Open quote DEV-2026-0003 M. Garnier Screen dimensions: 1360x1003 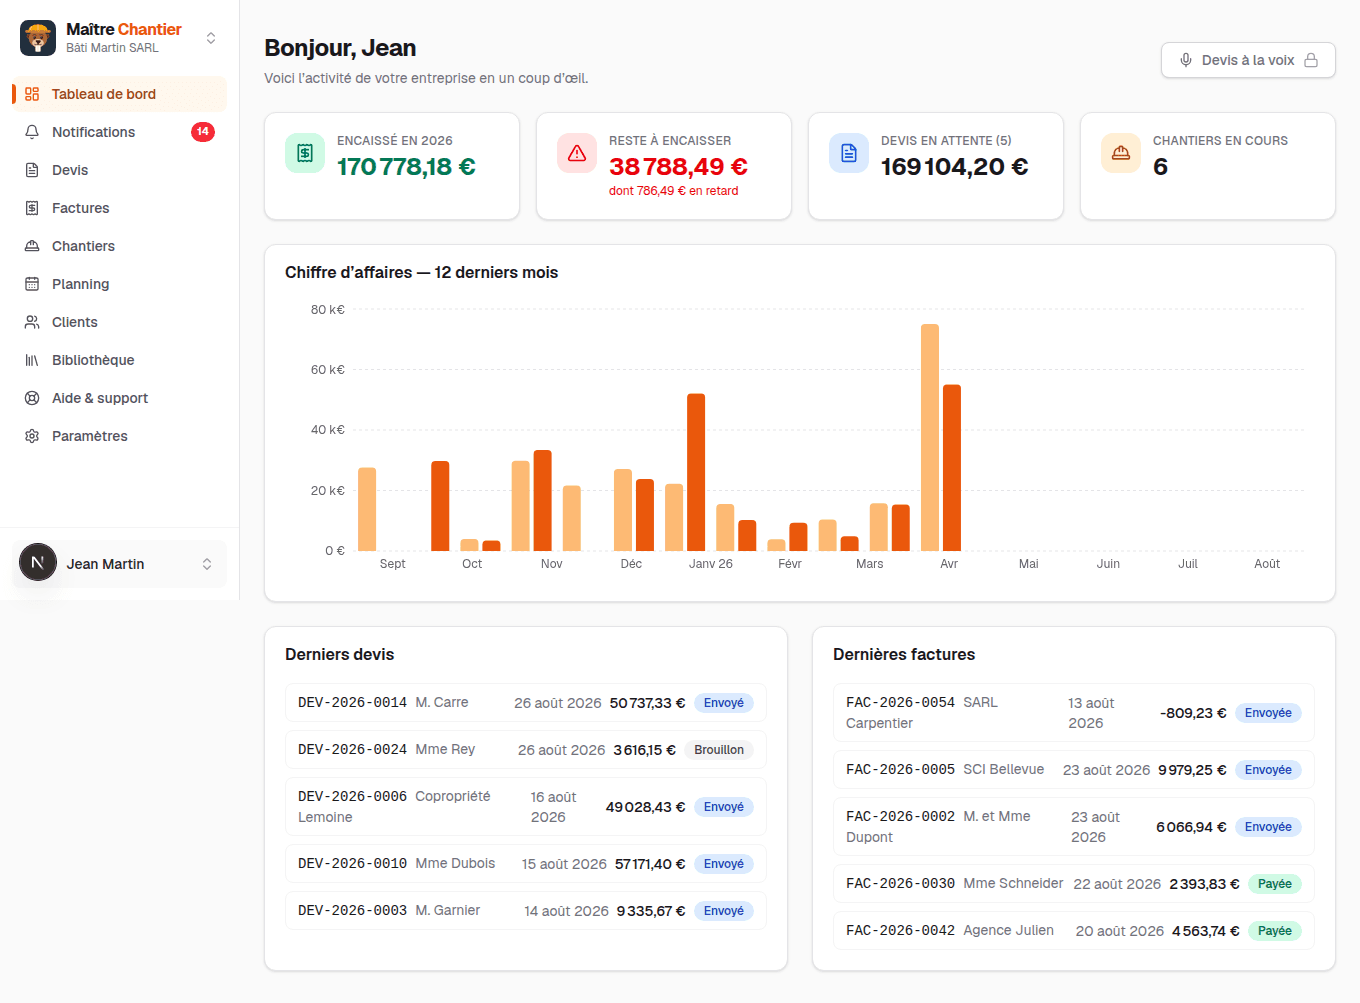(526, 911)
